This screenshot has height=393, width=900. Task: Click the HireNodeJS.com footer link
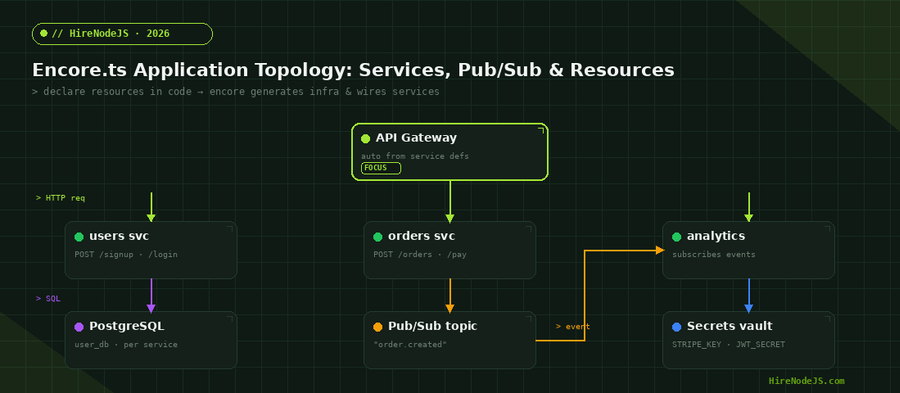click(806, 381)
